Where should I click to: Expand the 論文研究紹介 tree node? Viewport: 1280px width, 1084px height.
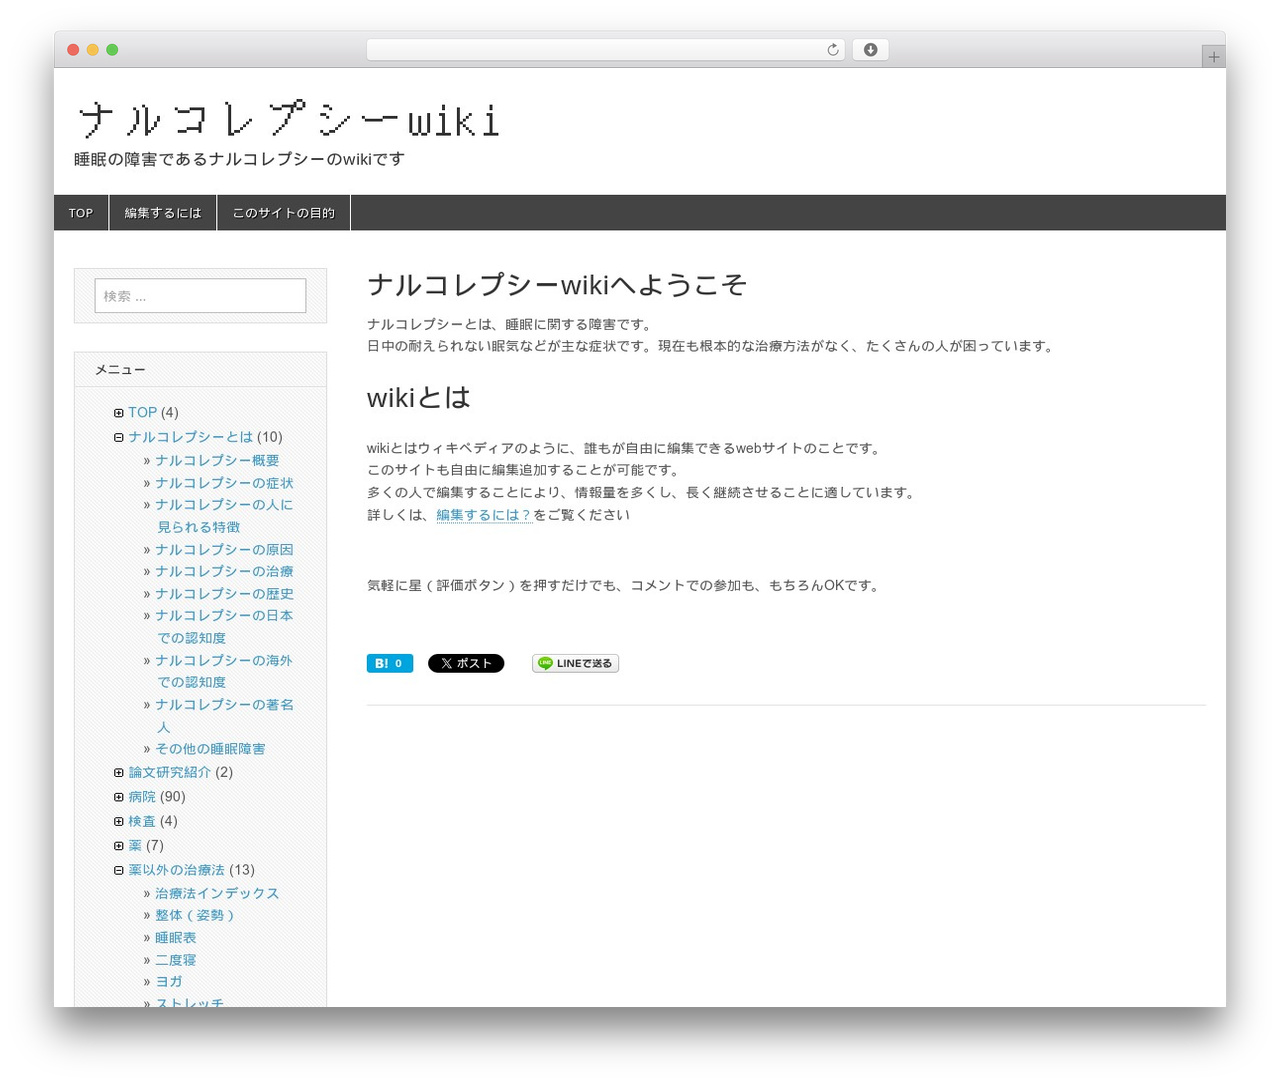(x=119, y=772)
